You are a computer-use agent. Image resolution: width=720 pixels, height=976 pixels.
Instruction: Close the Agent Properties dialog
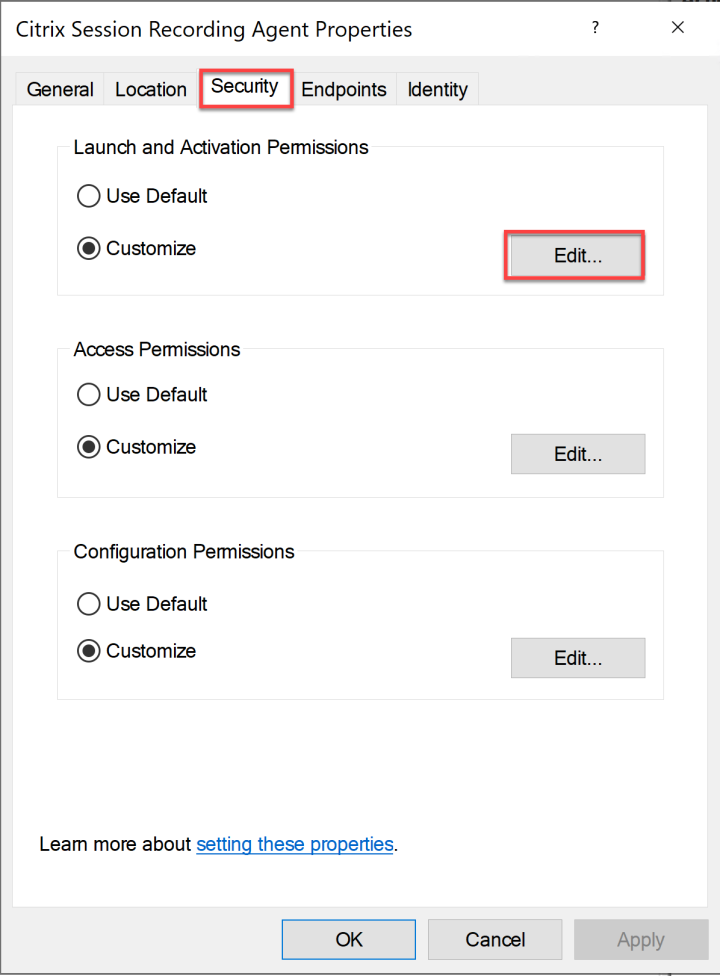click(678, 28)
